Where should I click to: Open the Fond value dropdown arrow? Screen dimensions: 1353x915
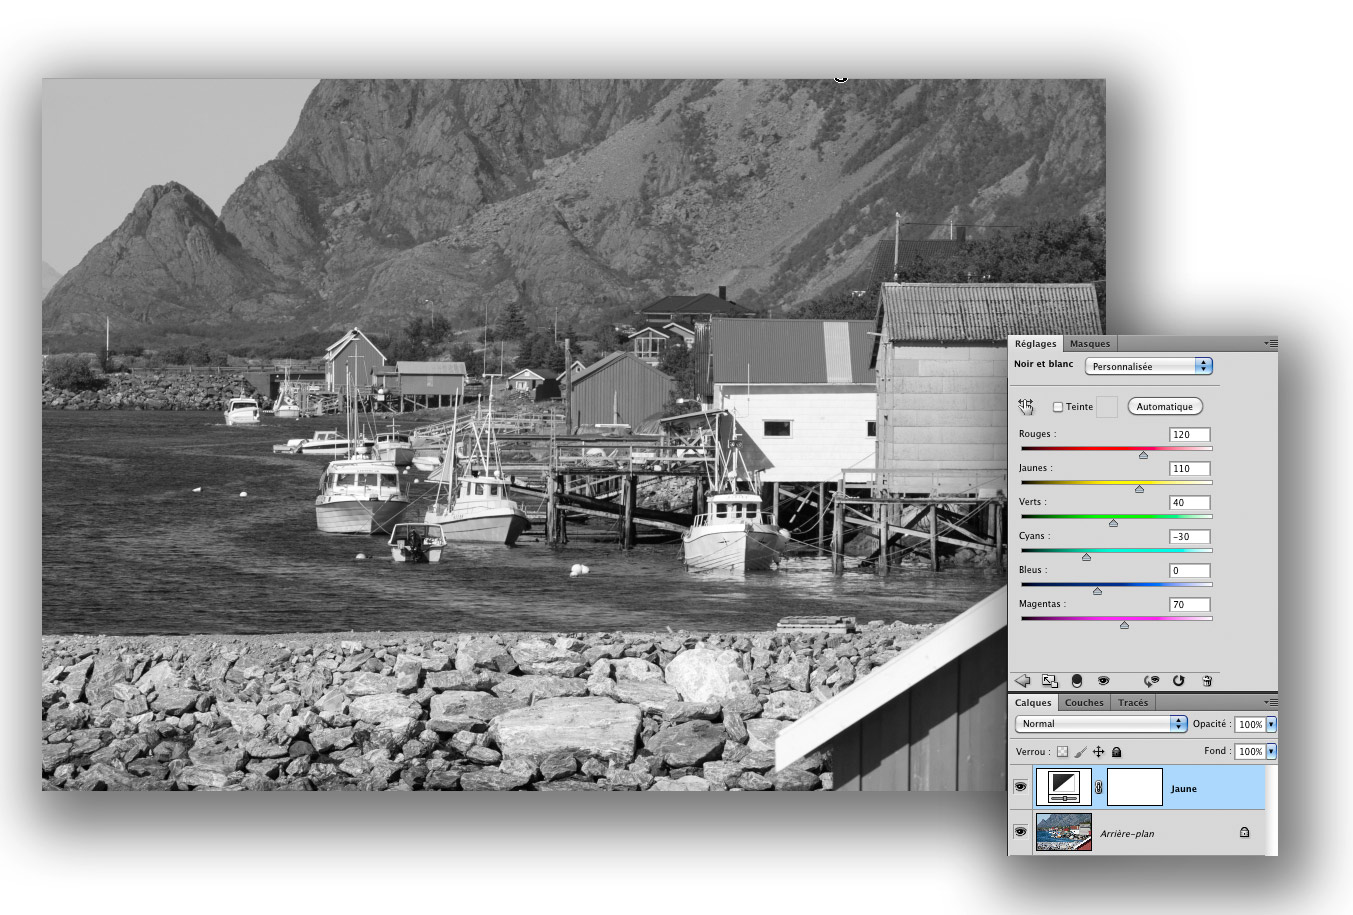tap(1271, 751)
